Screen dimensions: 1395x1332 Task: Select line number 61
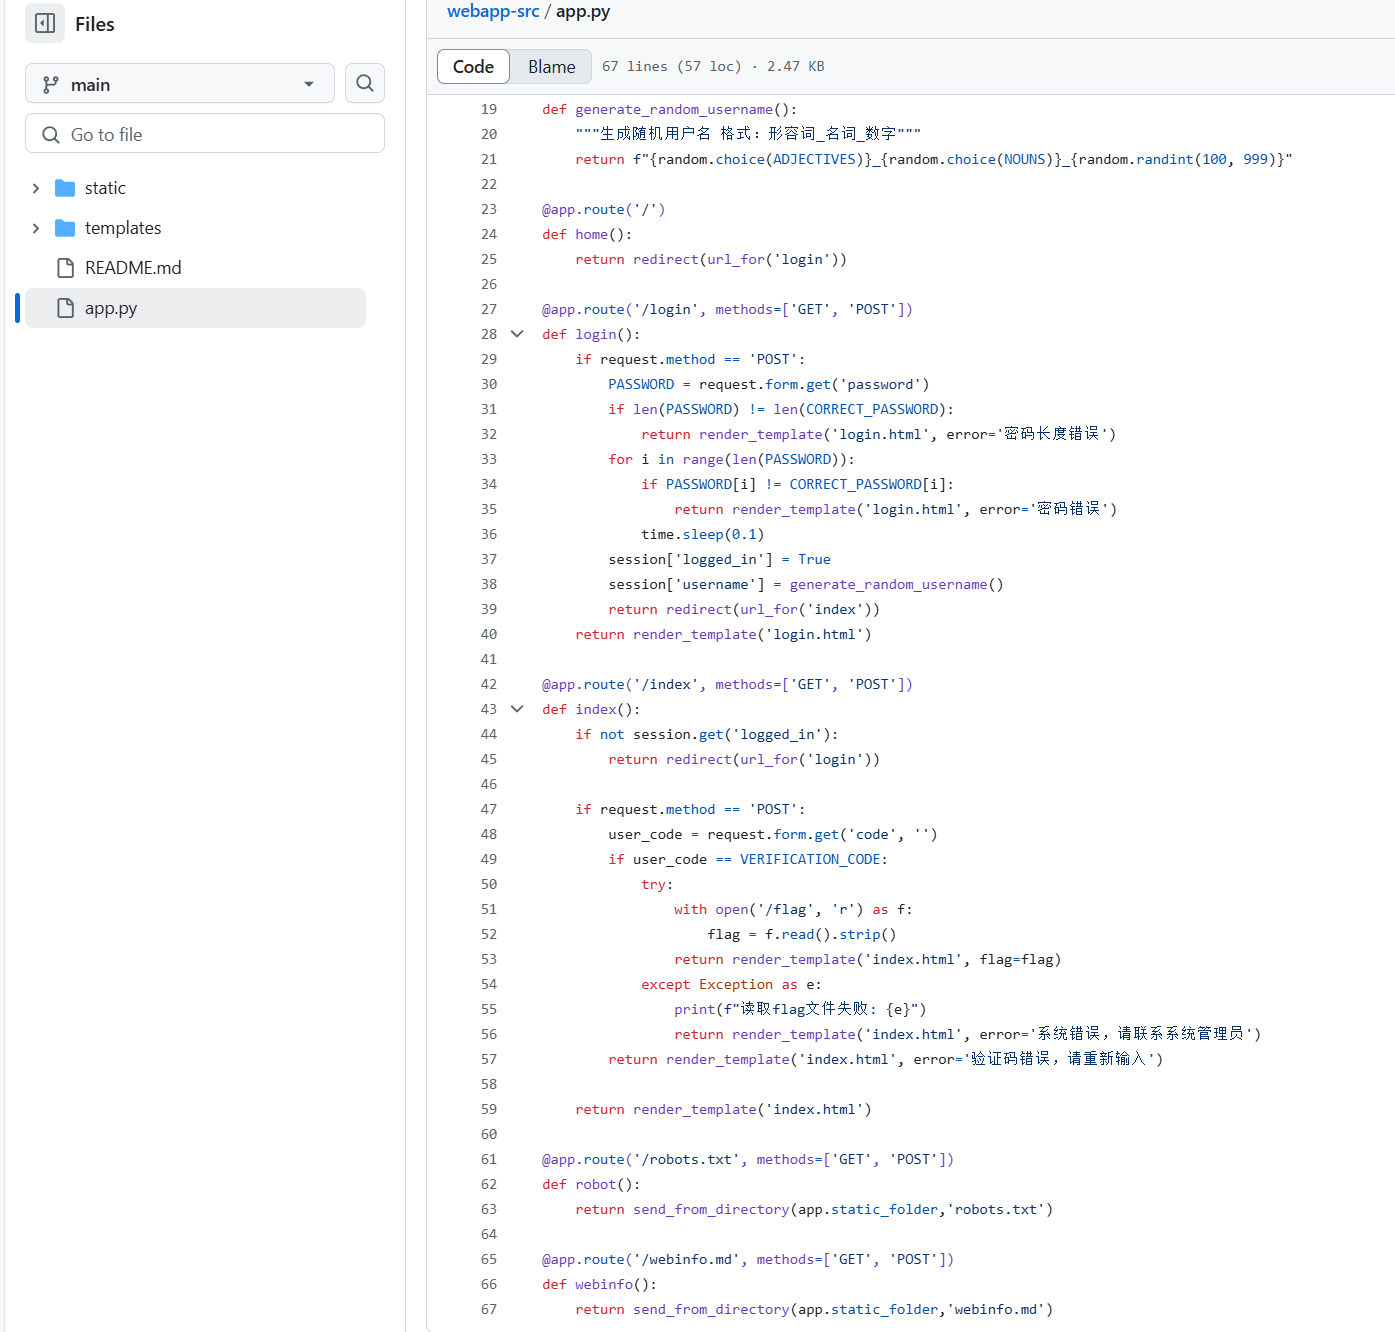coord(488,1159)
